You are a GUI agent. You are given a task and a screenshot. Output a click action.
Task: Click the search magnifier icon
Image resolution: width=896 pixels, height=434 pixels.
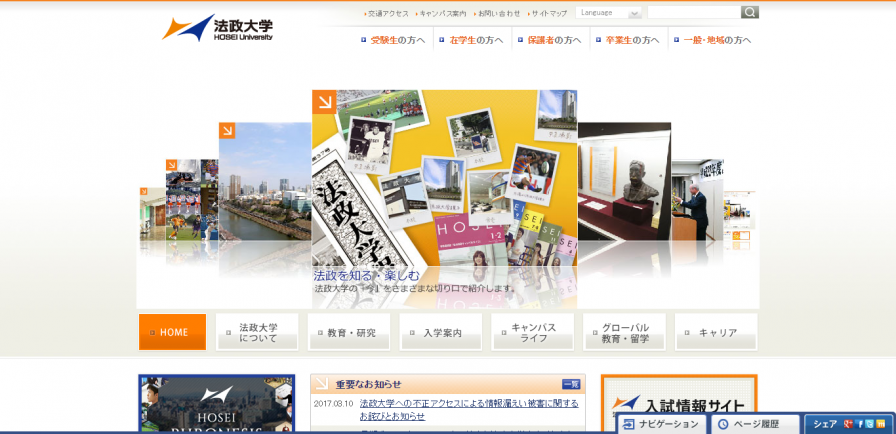(x=750, y=12)
